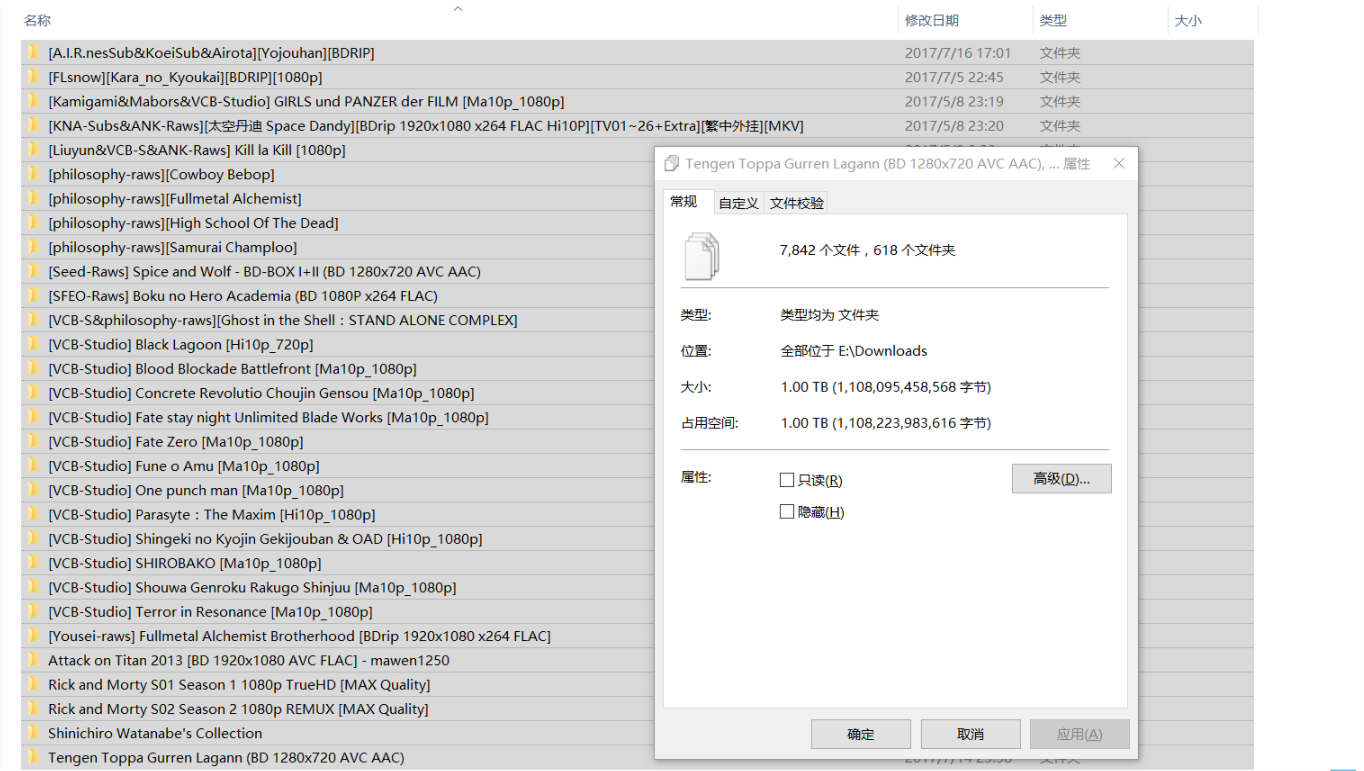Click folder icon beside Fune o Amu
This screenshot has height=771, width=1364.
coord(33,466)
